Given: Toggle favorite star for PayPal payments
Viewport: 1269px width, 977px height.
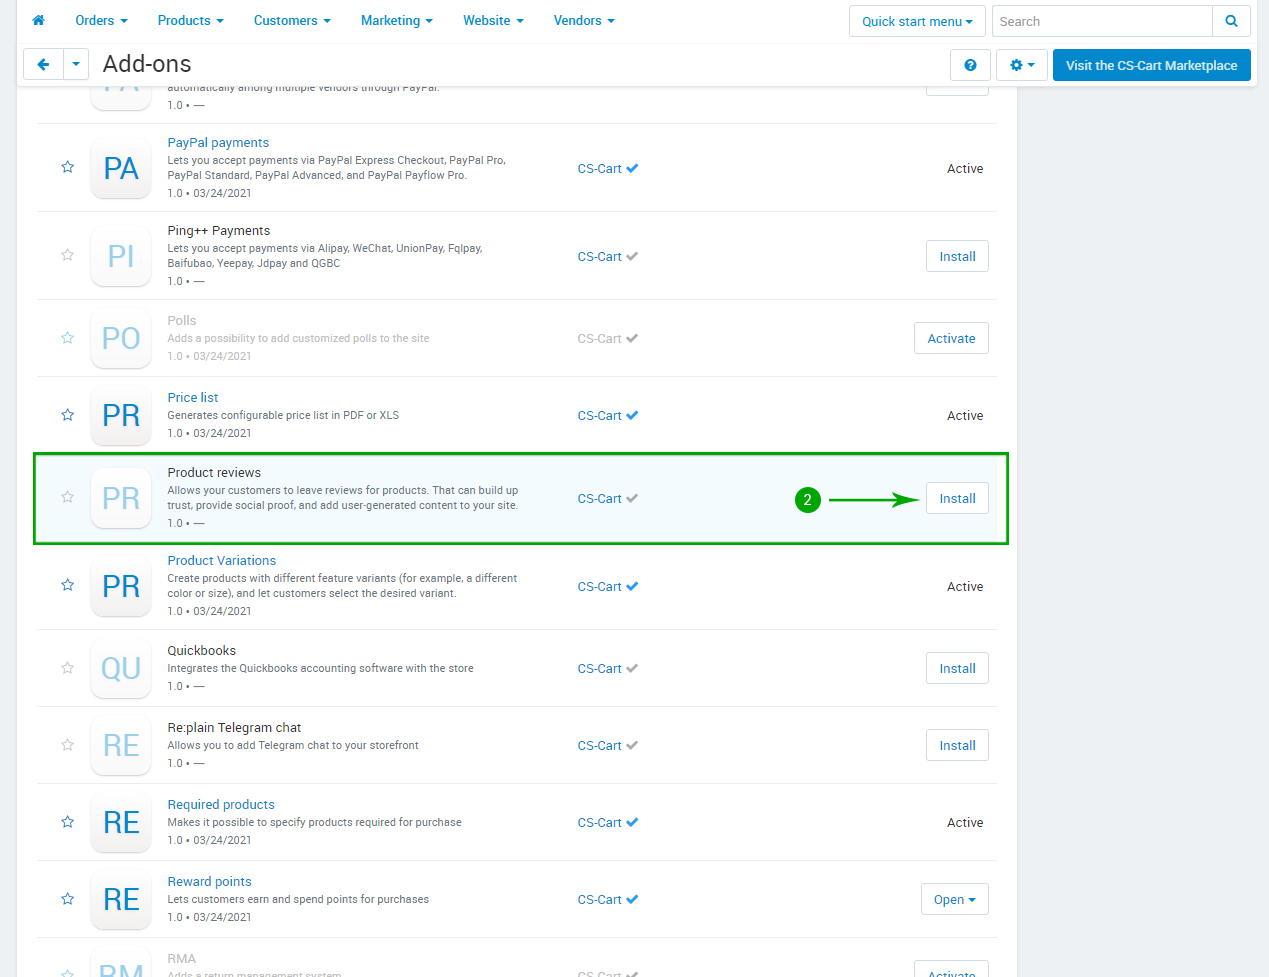Looking at the screenshot, I should click(x=68, y=167).
